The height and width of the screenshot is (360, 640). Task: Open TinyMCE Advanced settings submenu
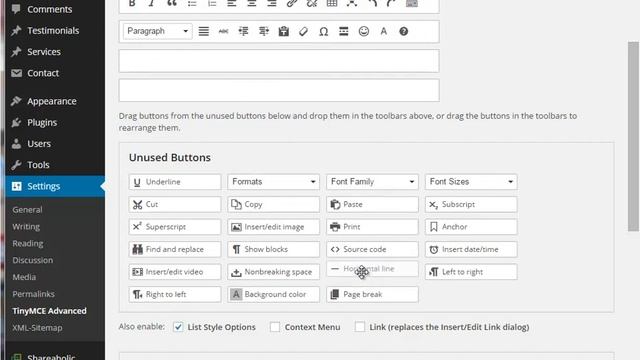click(49, 311)
